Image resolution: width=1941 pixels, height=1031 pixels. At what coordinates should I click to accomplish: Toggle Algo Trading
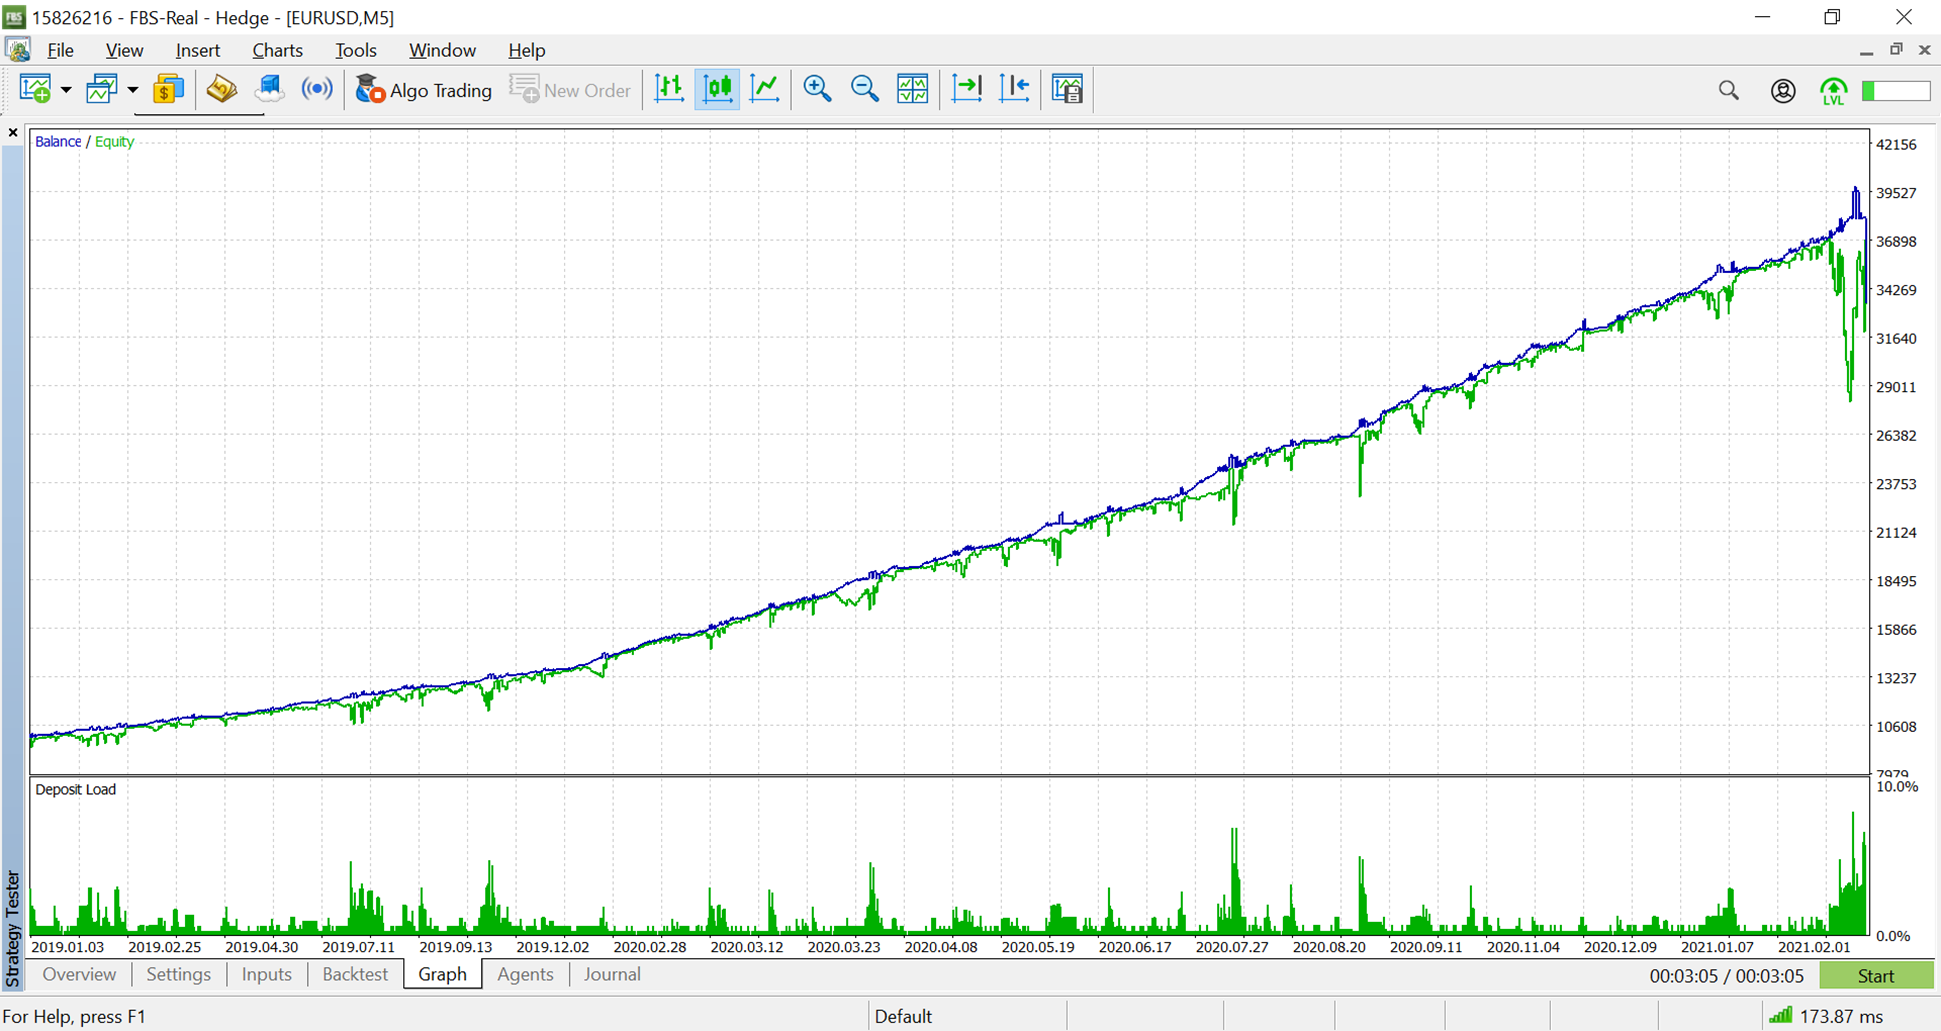(424, 90)
